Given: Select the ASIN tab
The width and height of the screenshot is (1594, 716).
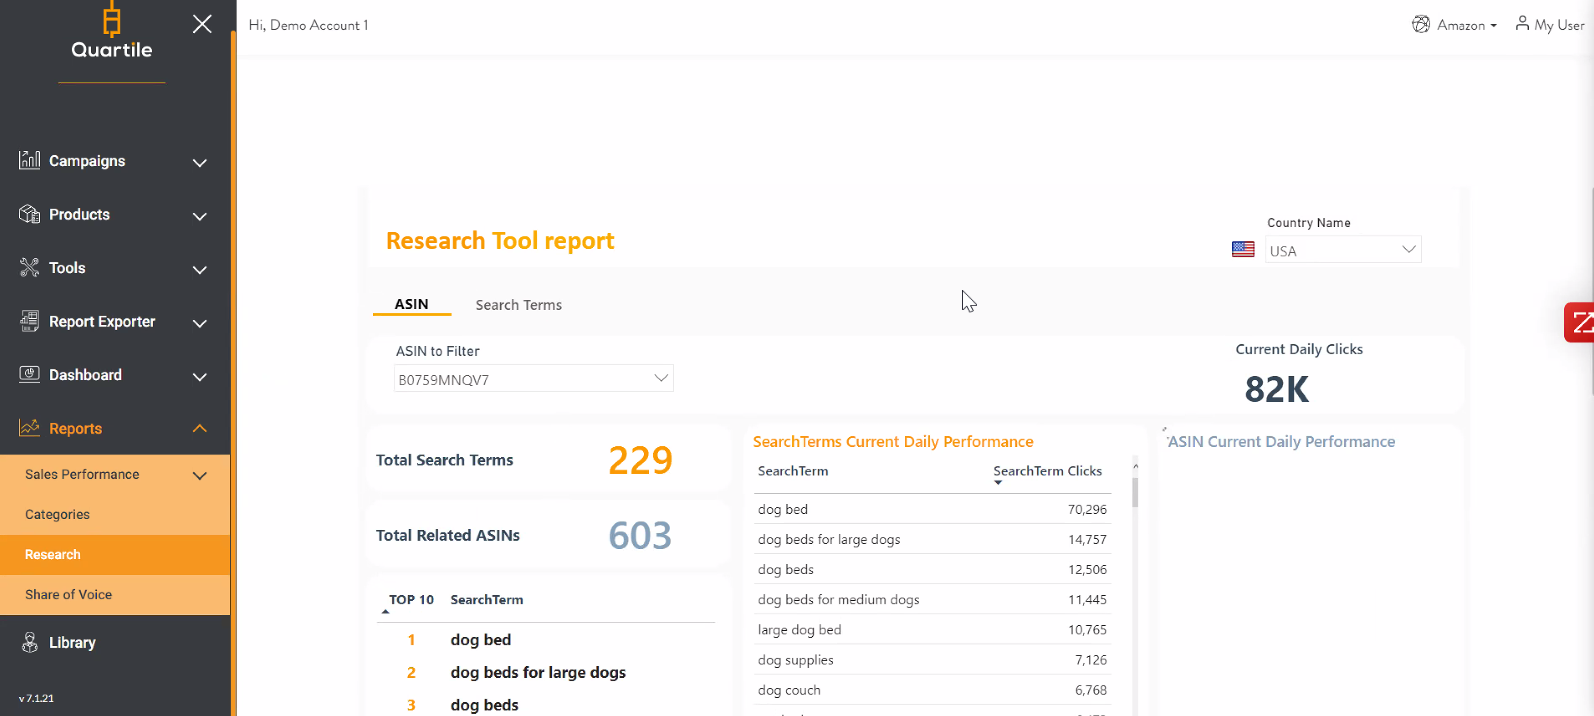Looking at the screenshot, I should tap(411, 304).
